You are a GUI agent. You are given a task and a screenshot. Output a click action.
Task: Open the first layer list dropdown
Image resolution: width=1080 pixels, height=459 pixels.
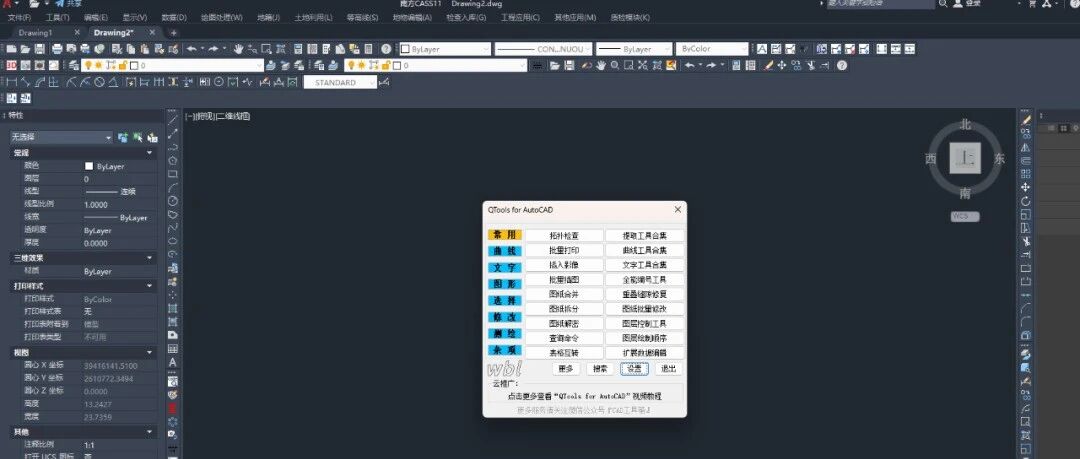pyautogui.click(x=172, y=65)
